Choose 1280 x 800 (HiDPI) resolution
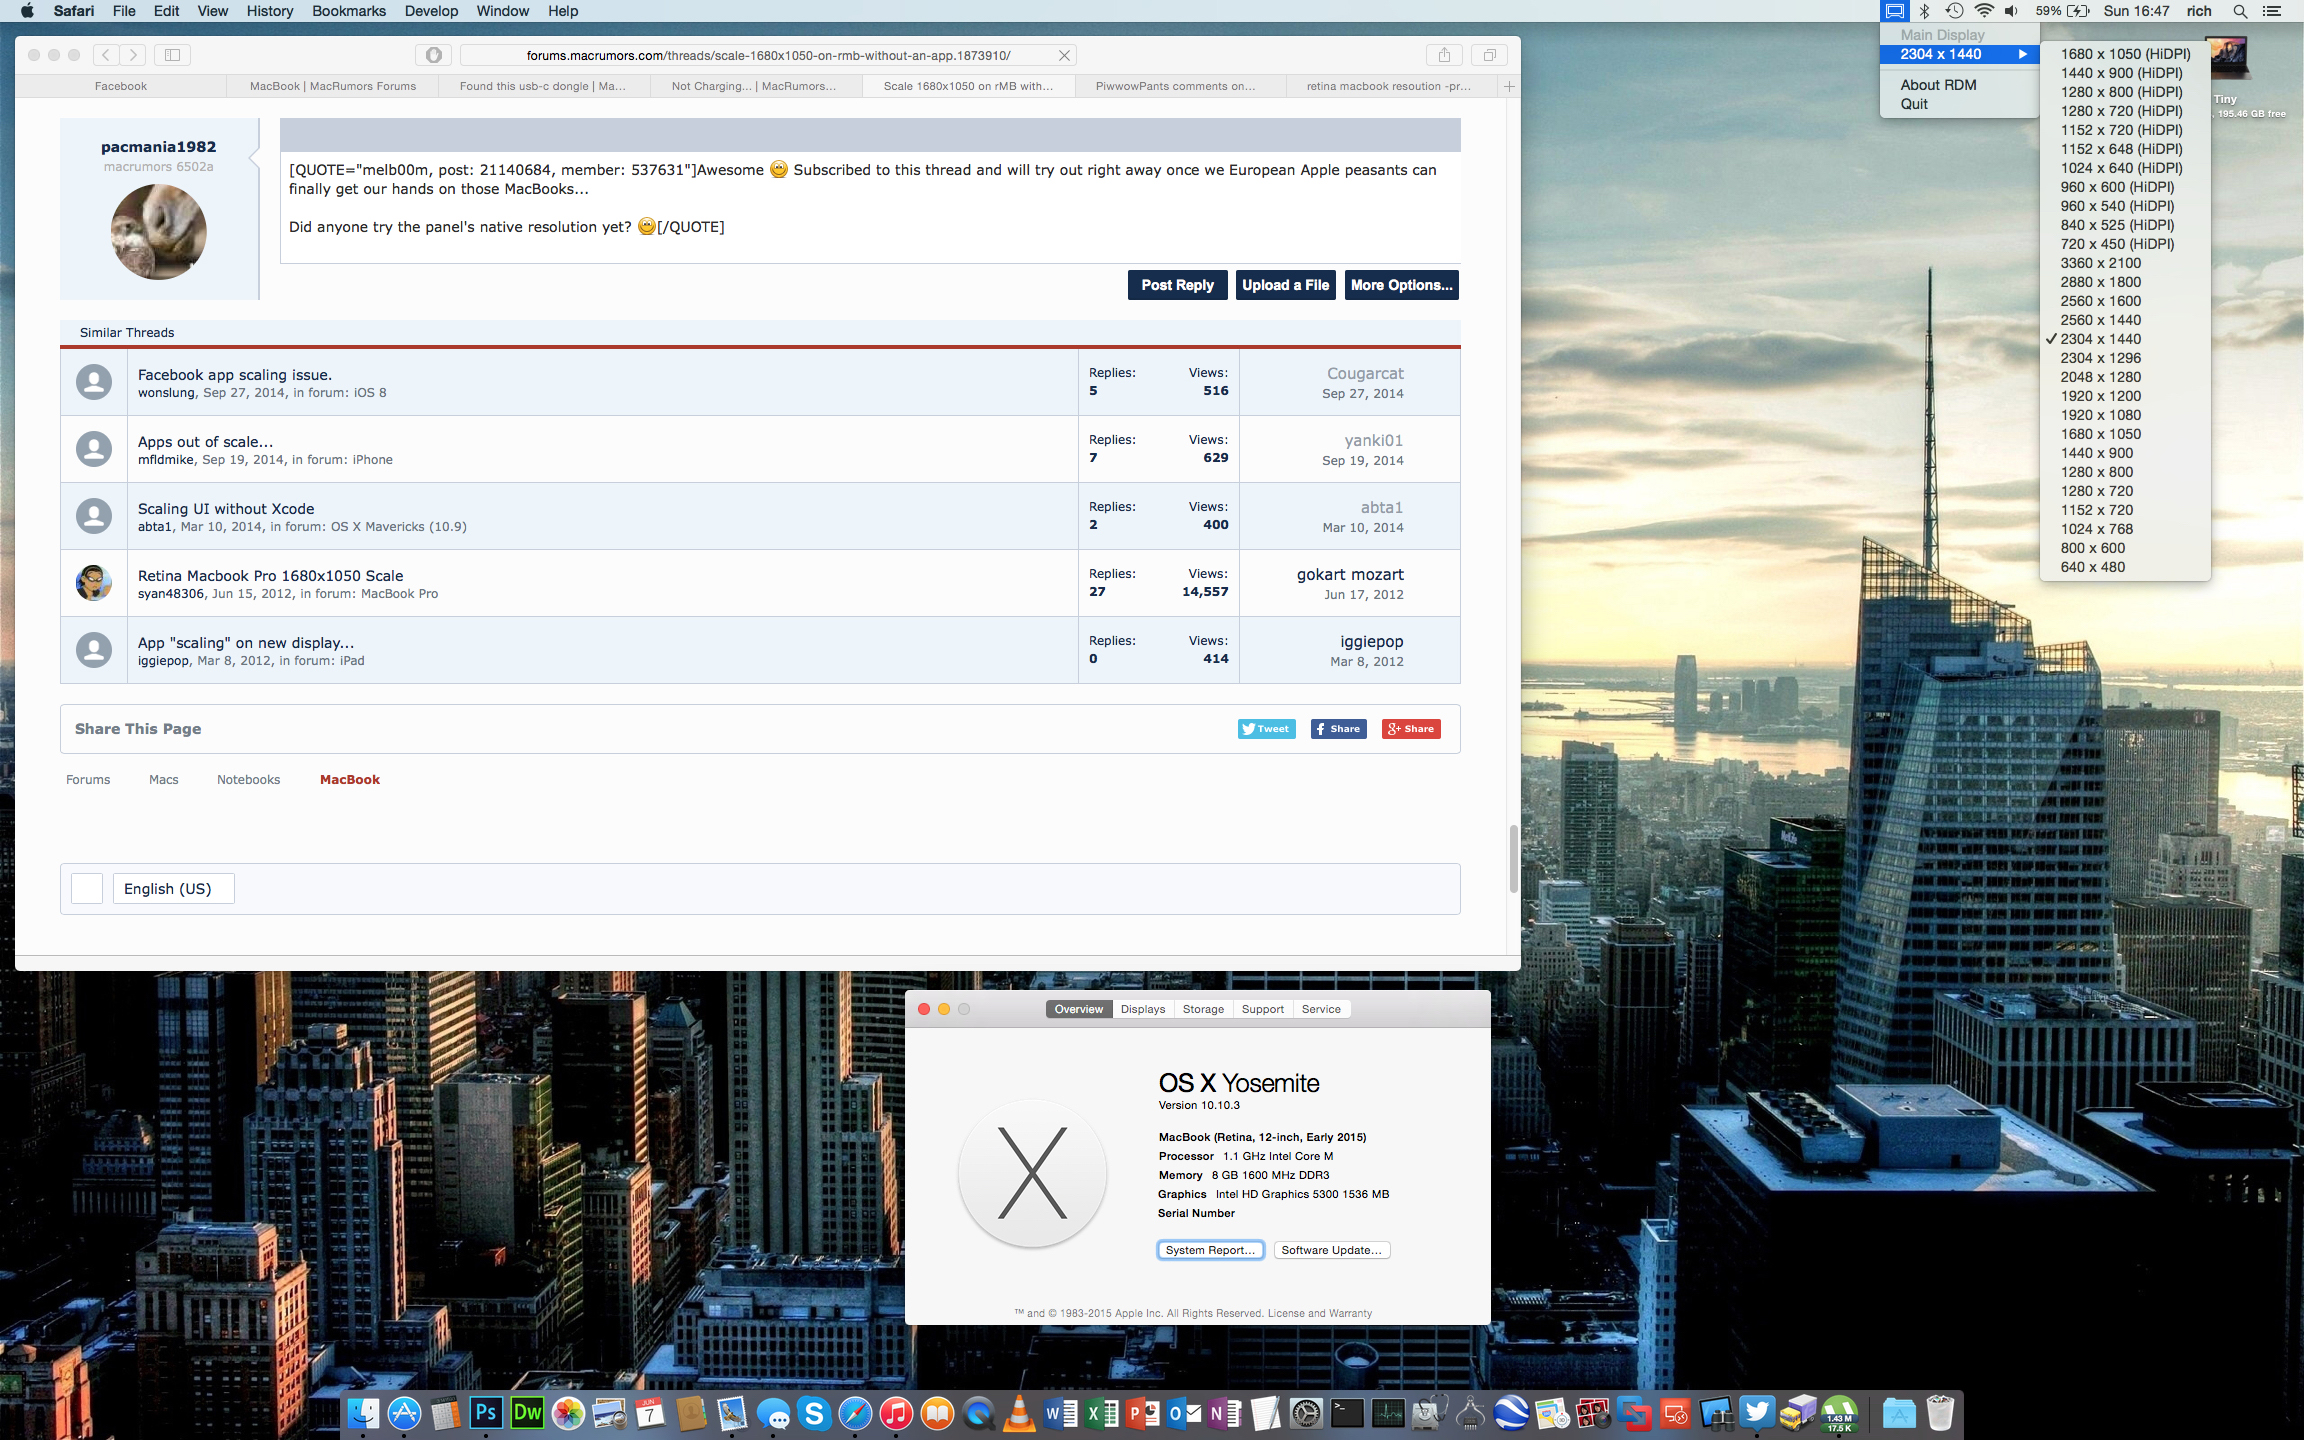Image resolution: width=2304 pixels, height=1440 pixels. pos(2125,92)
